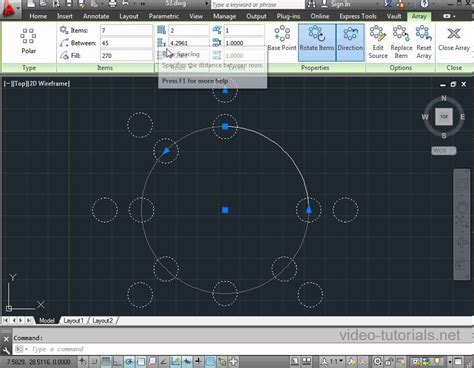
Task: Click the New file icon in quick access toolbar
Action: tap(31, 4)
